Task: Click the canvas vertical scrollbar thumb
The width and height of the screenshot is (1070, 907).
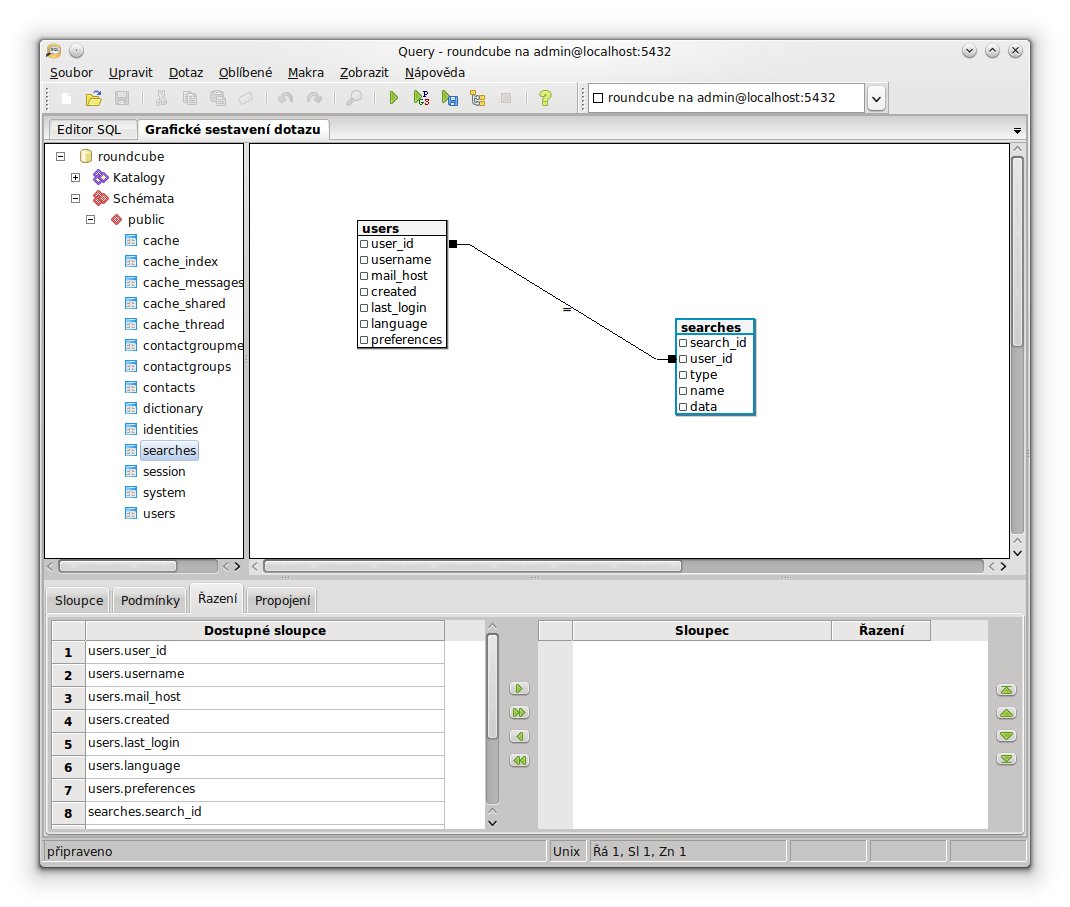Action: 1017,251
